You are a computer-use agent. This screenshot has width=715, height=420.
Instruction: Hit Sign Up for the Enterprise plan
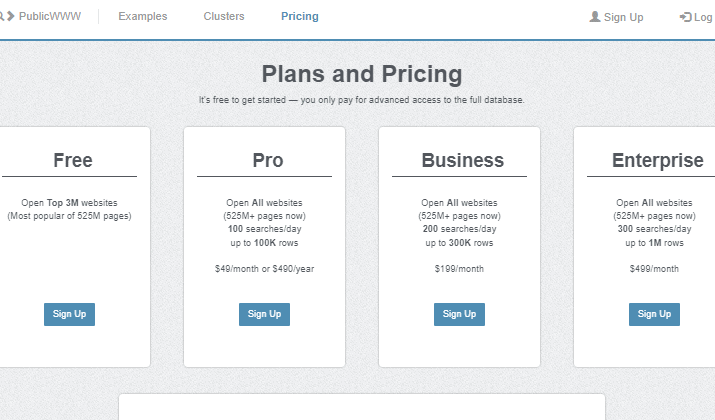point(654,314)
